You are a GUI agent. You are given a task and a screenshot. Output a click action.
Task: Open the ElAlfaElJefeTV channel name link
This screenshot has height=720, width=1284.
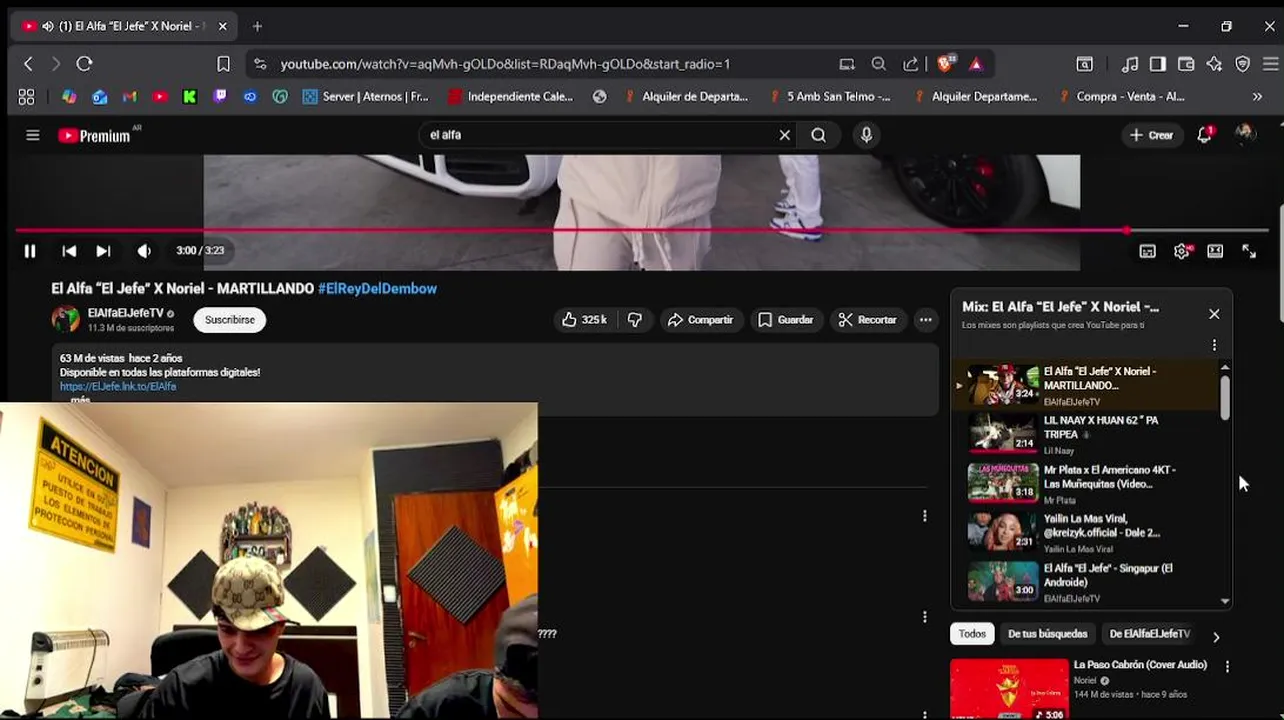point(125,313)
